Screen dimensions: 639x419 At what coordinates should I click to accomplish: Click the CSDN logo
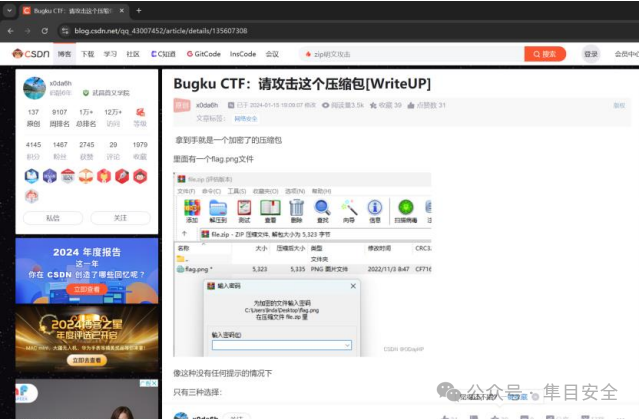(x=31, y=54)
